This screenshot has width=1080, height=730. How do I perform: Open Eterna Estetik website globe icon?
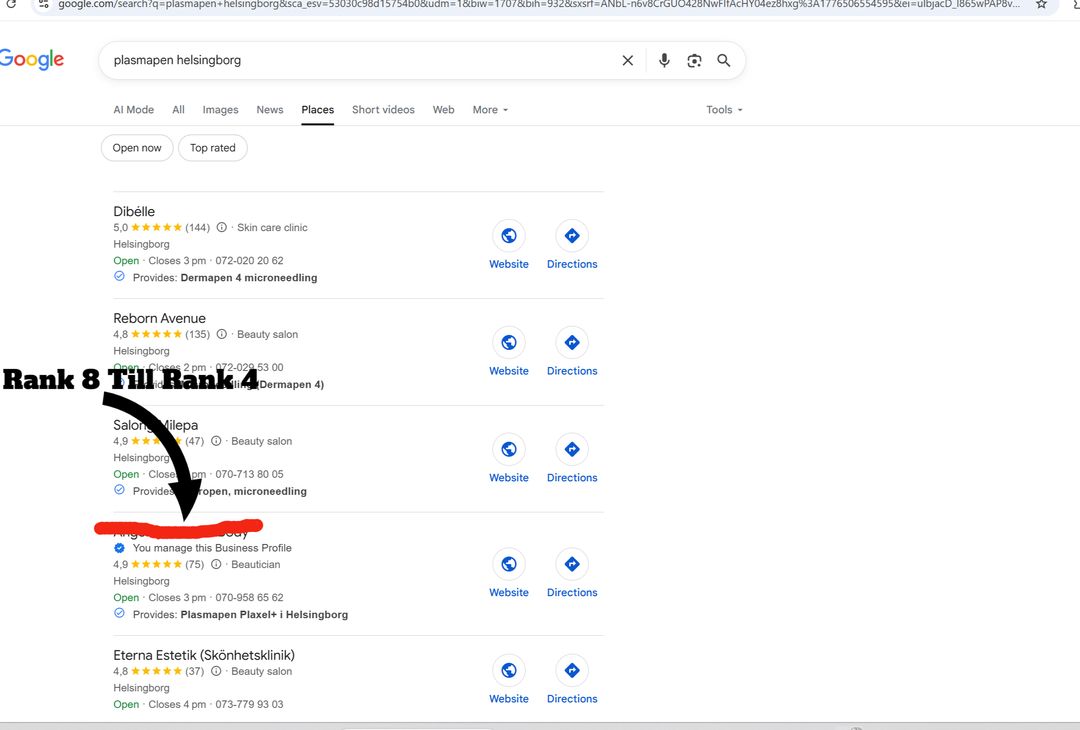click(x=509, y=670)
